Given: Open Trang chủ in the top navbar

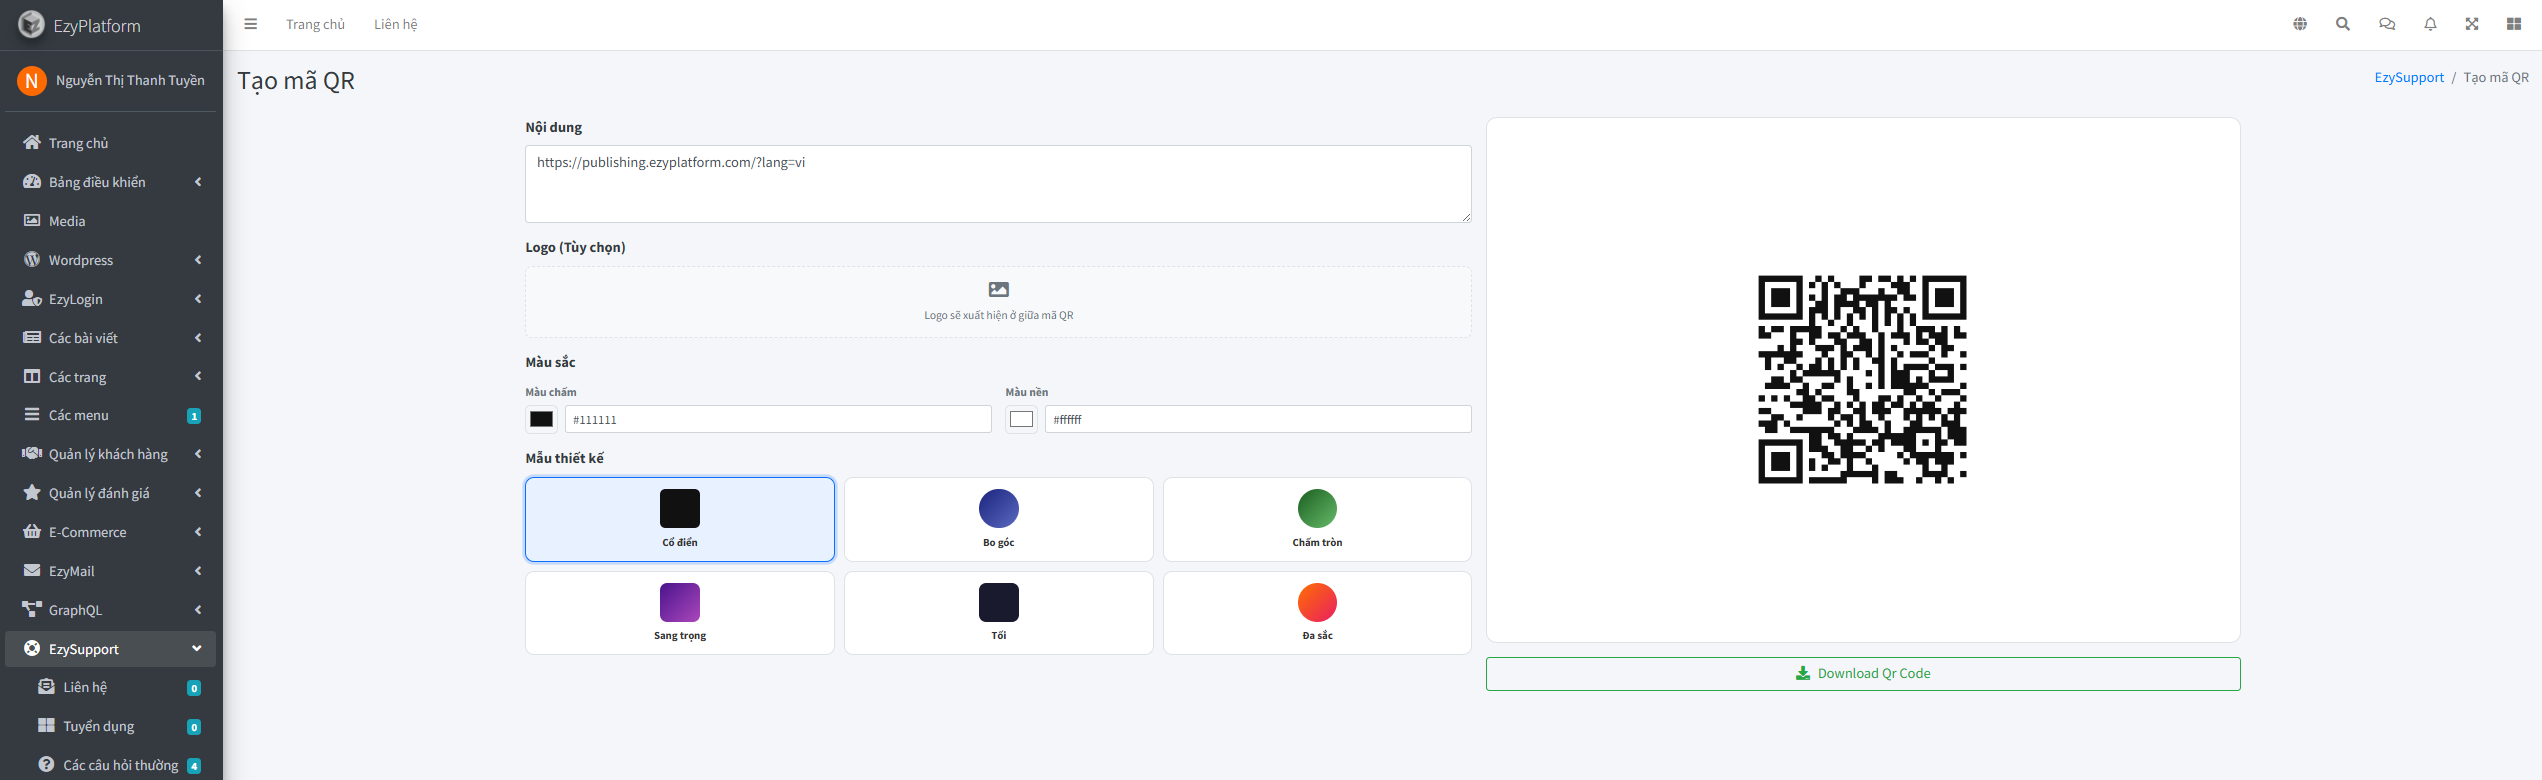Looking at the screenshot, I should [x=315, y=24].
